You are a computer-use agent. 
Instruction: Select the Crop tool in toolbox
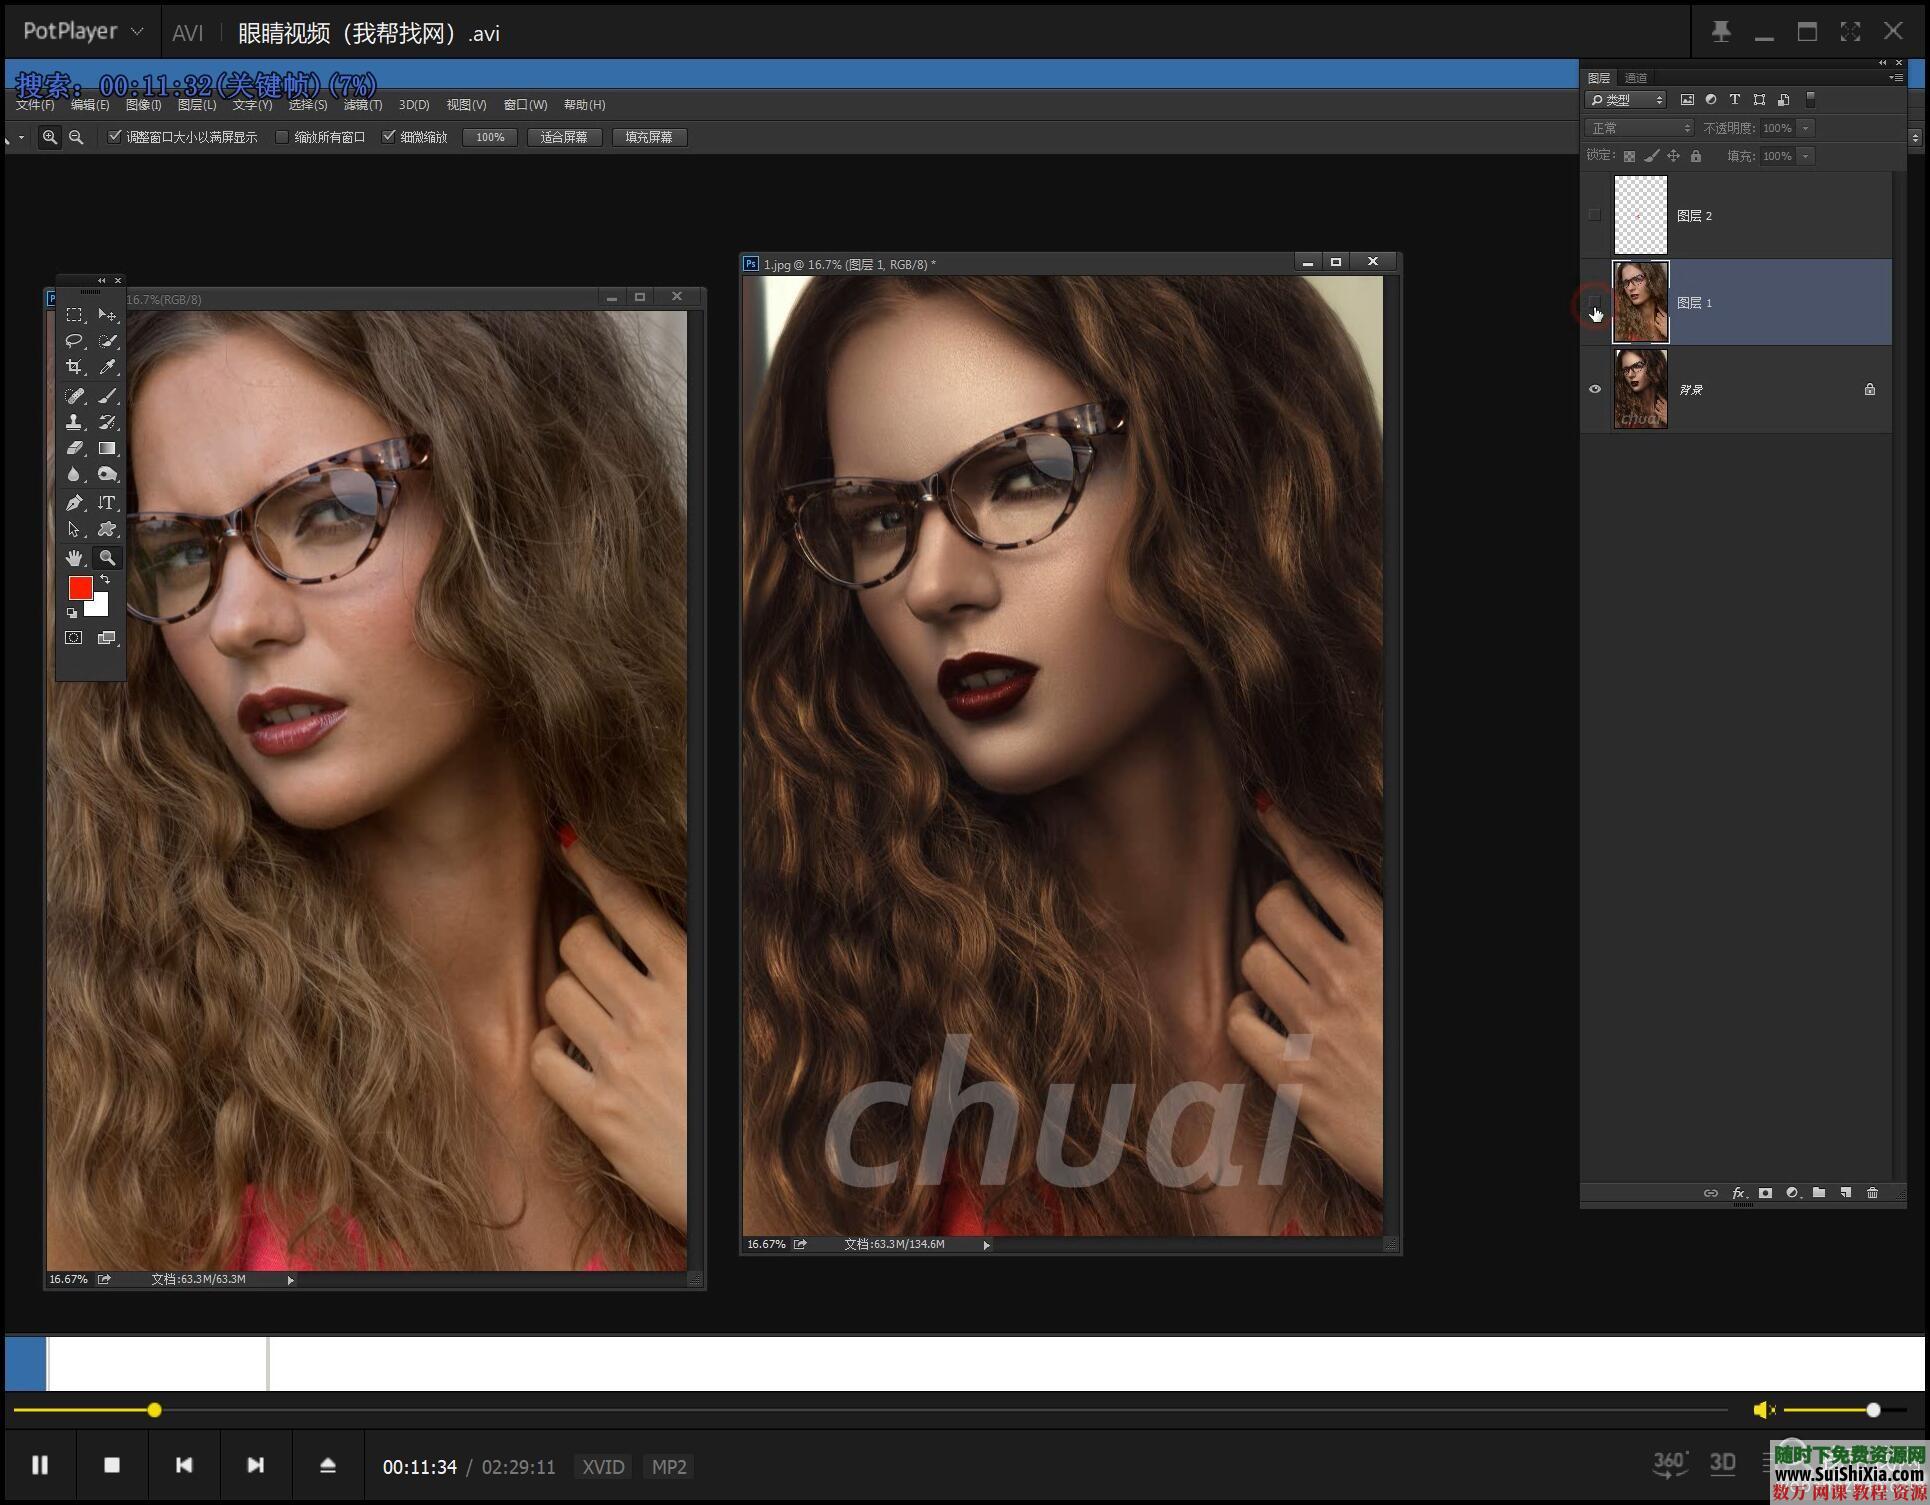click(74, 367)
